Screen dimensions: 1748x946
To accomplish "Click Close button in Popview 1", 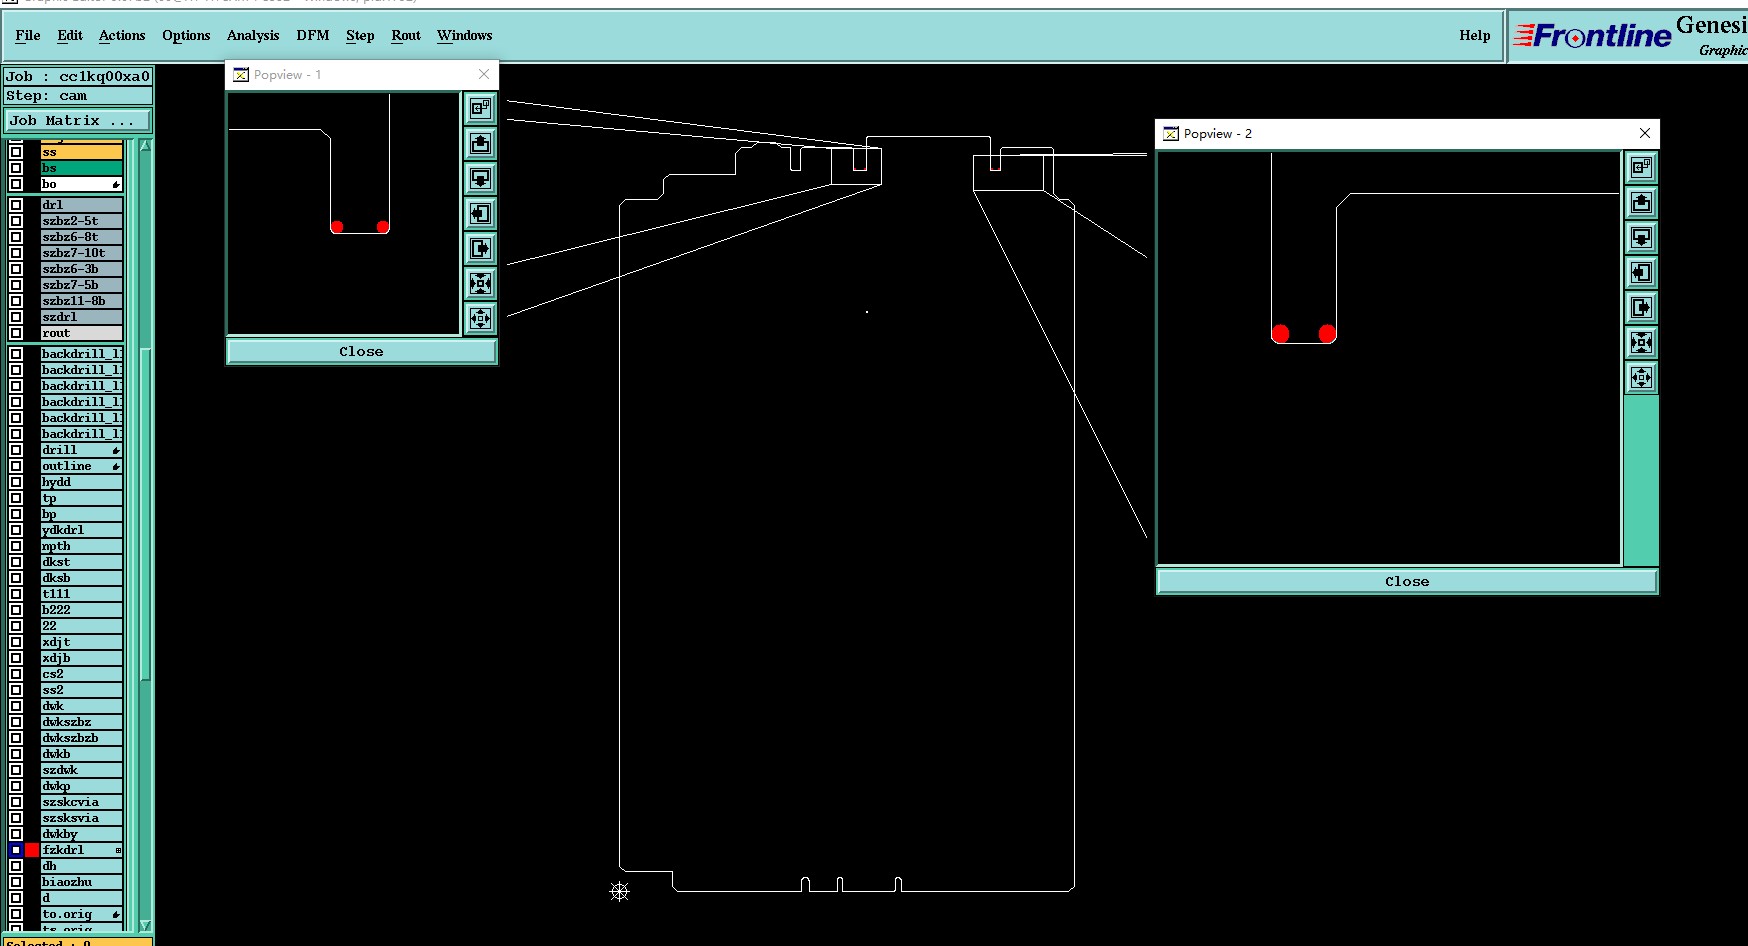I will tap(361, 352).
